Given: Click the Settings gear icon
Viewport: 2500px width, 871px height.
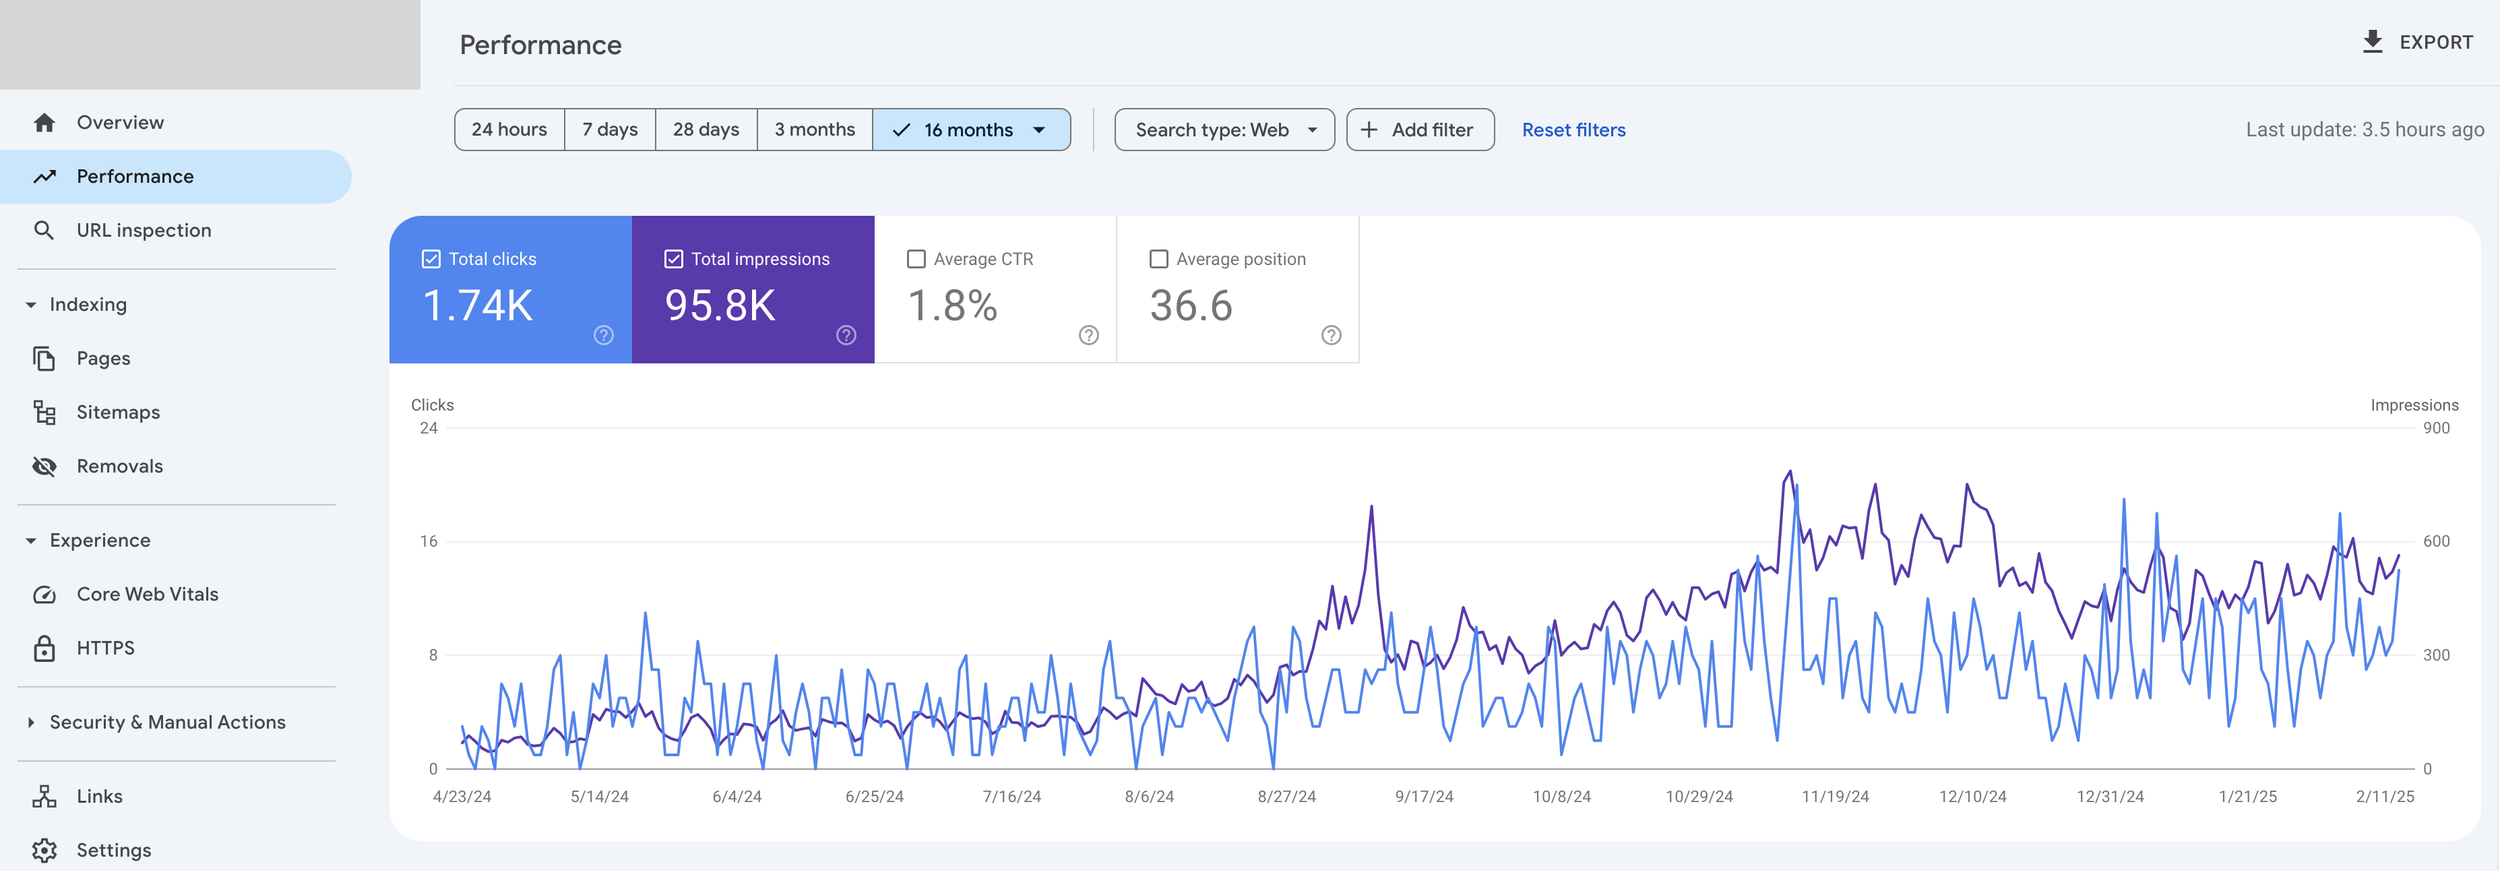Looking at the screenshot, I should click(44, 850).
